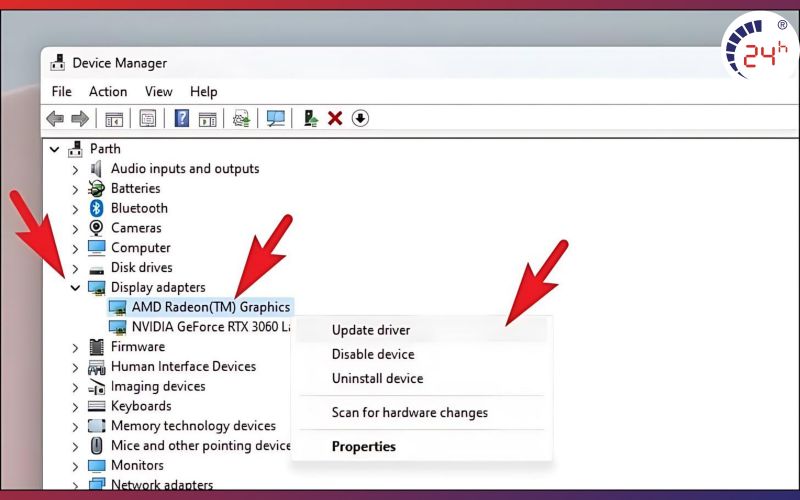800x500 pixels.
Task: Click the Scan for hardware changes monitor icon
Action: click(276, 118)
